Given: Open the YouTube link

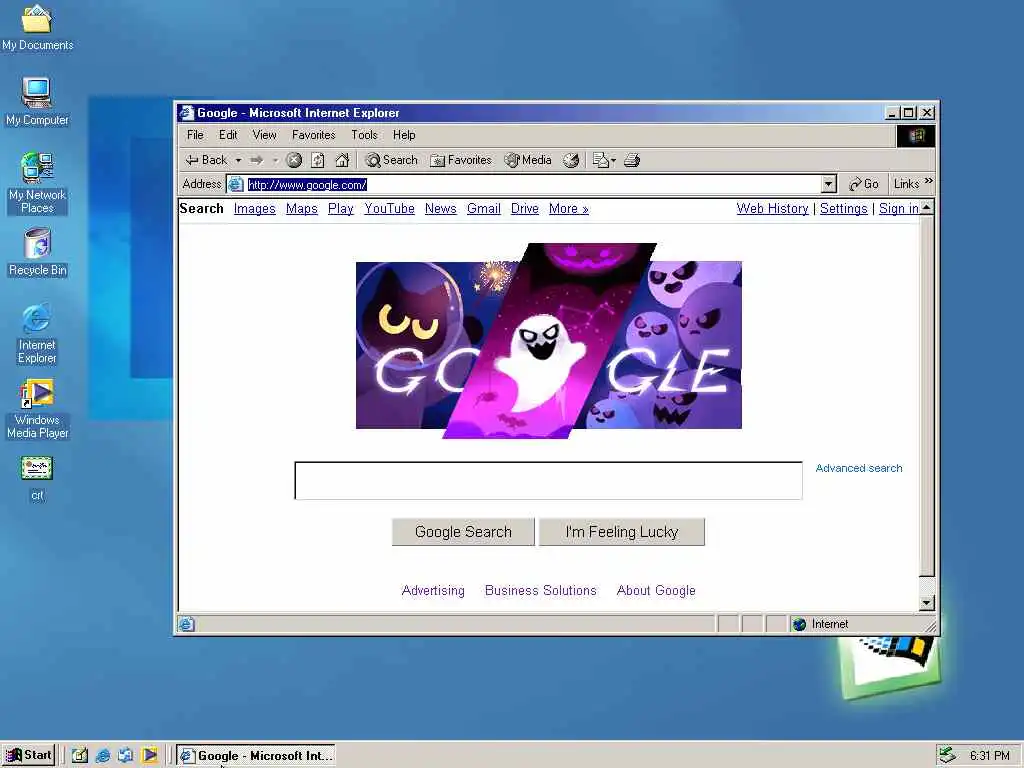Looking at the screenshot, I should click(x=389, y=208).
